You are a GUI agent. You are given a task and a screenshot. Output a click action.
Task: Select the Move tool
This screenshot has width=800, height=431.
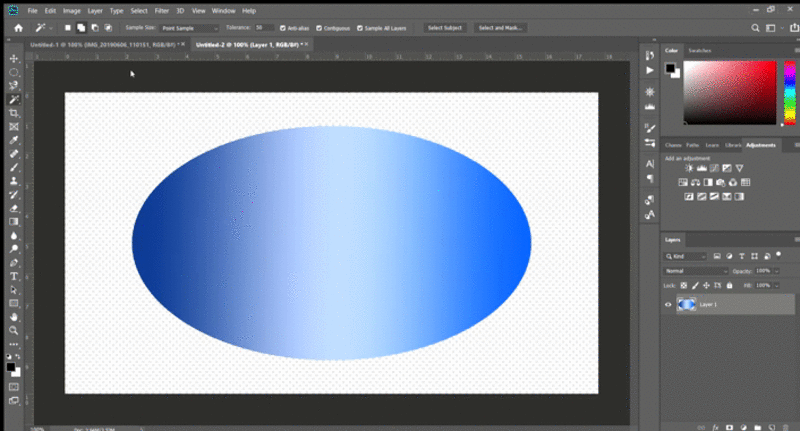[x=14, y=59]
